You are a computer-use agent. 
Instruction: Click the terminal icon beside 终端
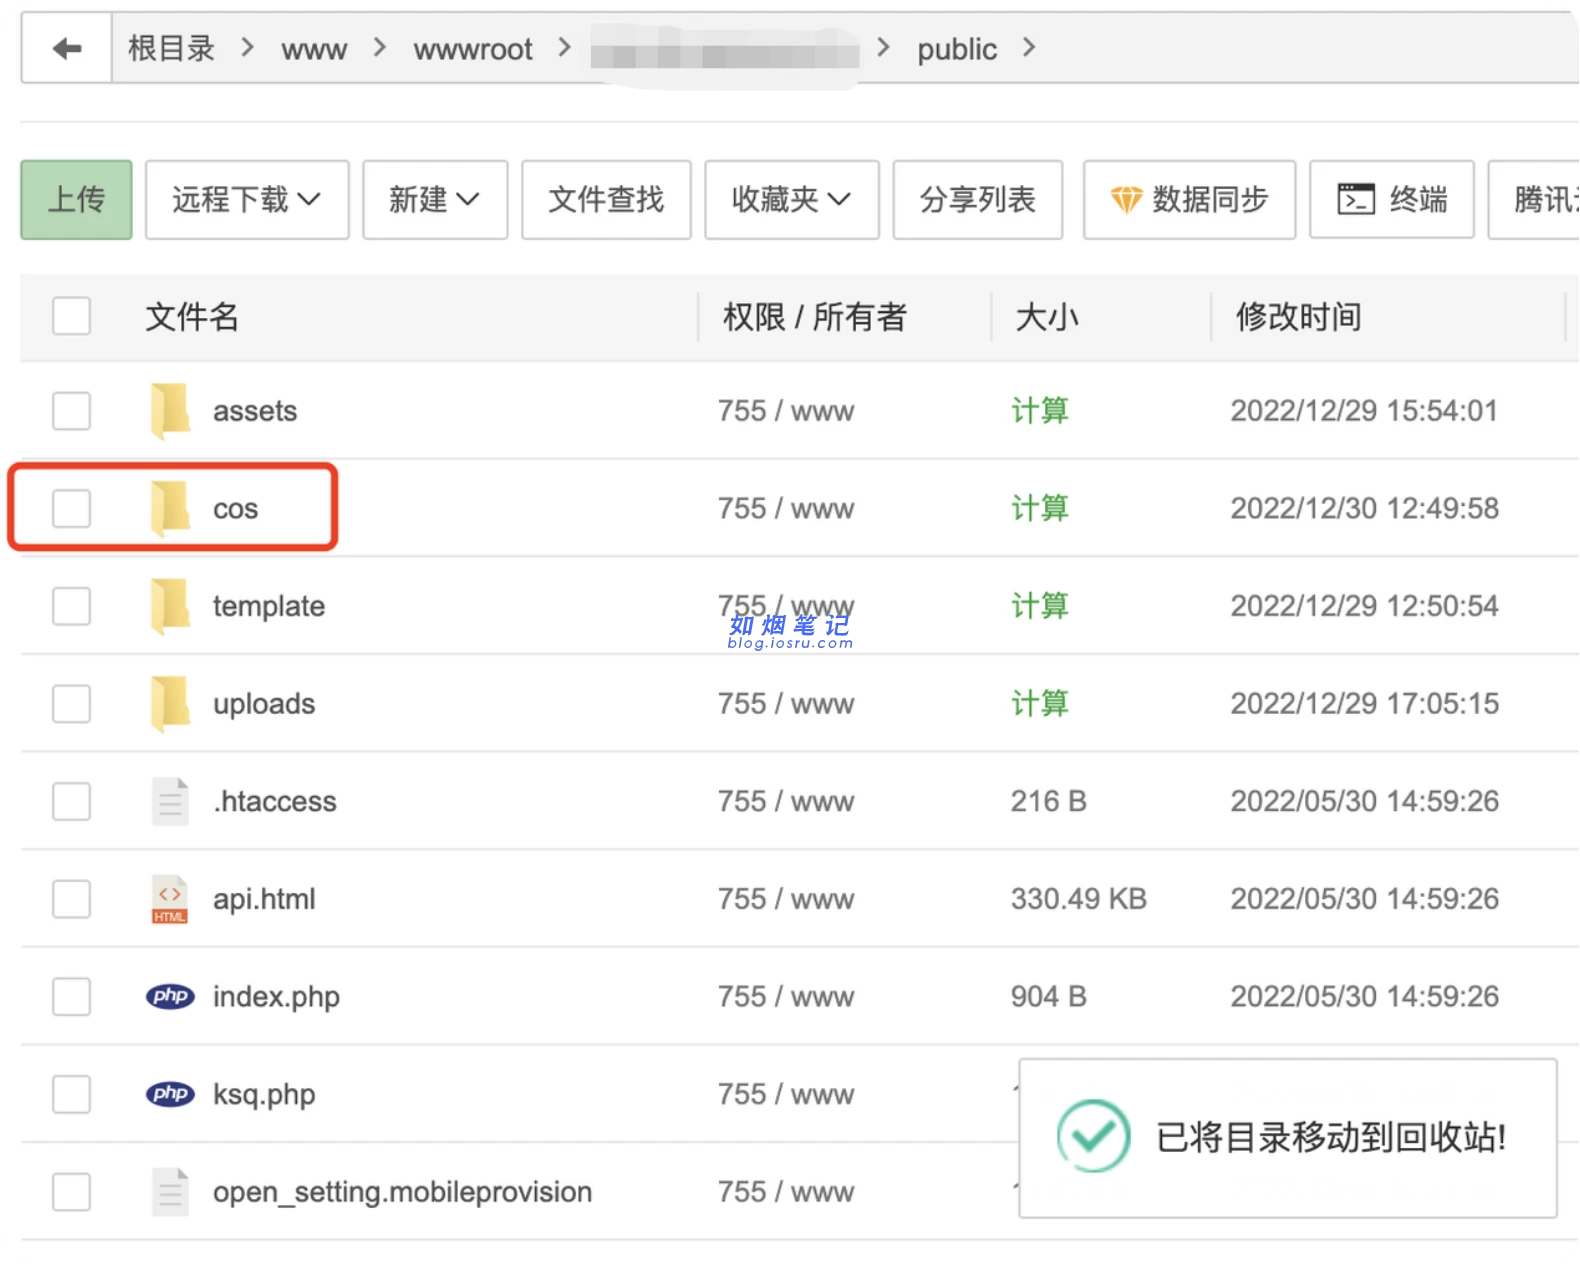[1356, 200]
